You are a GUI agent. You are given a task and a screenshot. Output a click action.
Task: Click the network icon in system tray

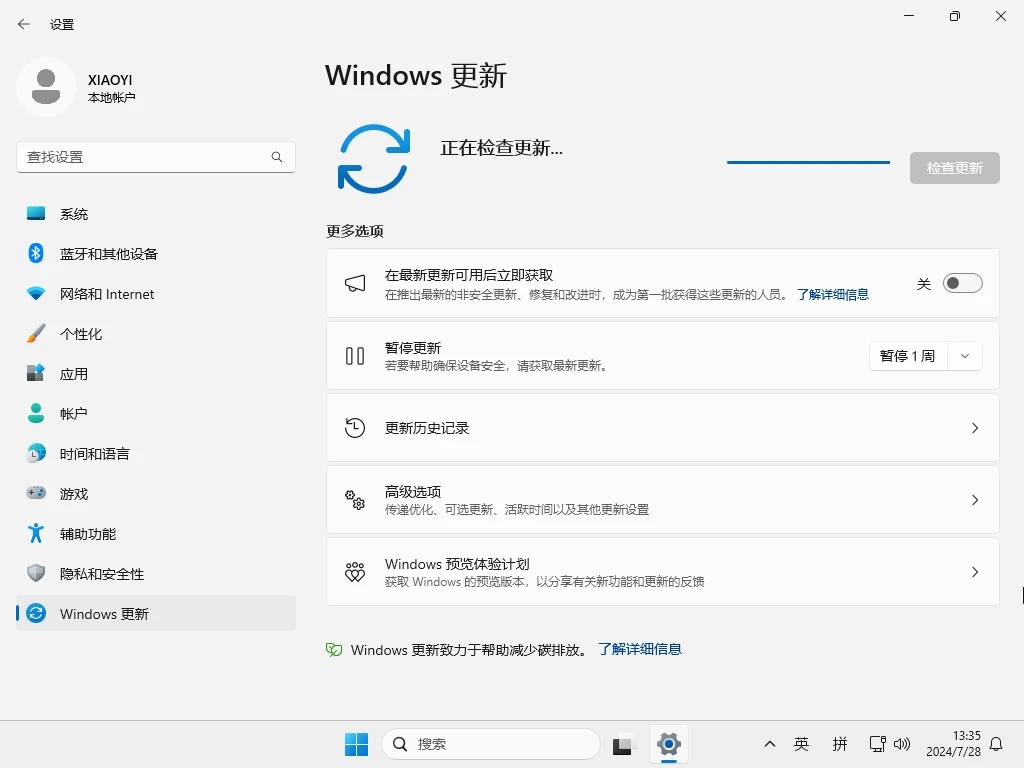click(x=878, y=744)
